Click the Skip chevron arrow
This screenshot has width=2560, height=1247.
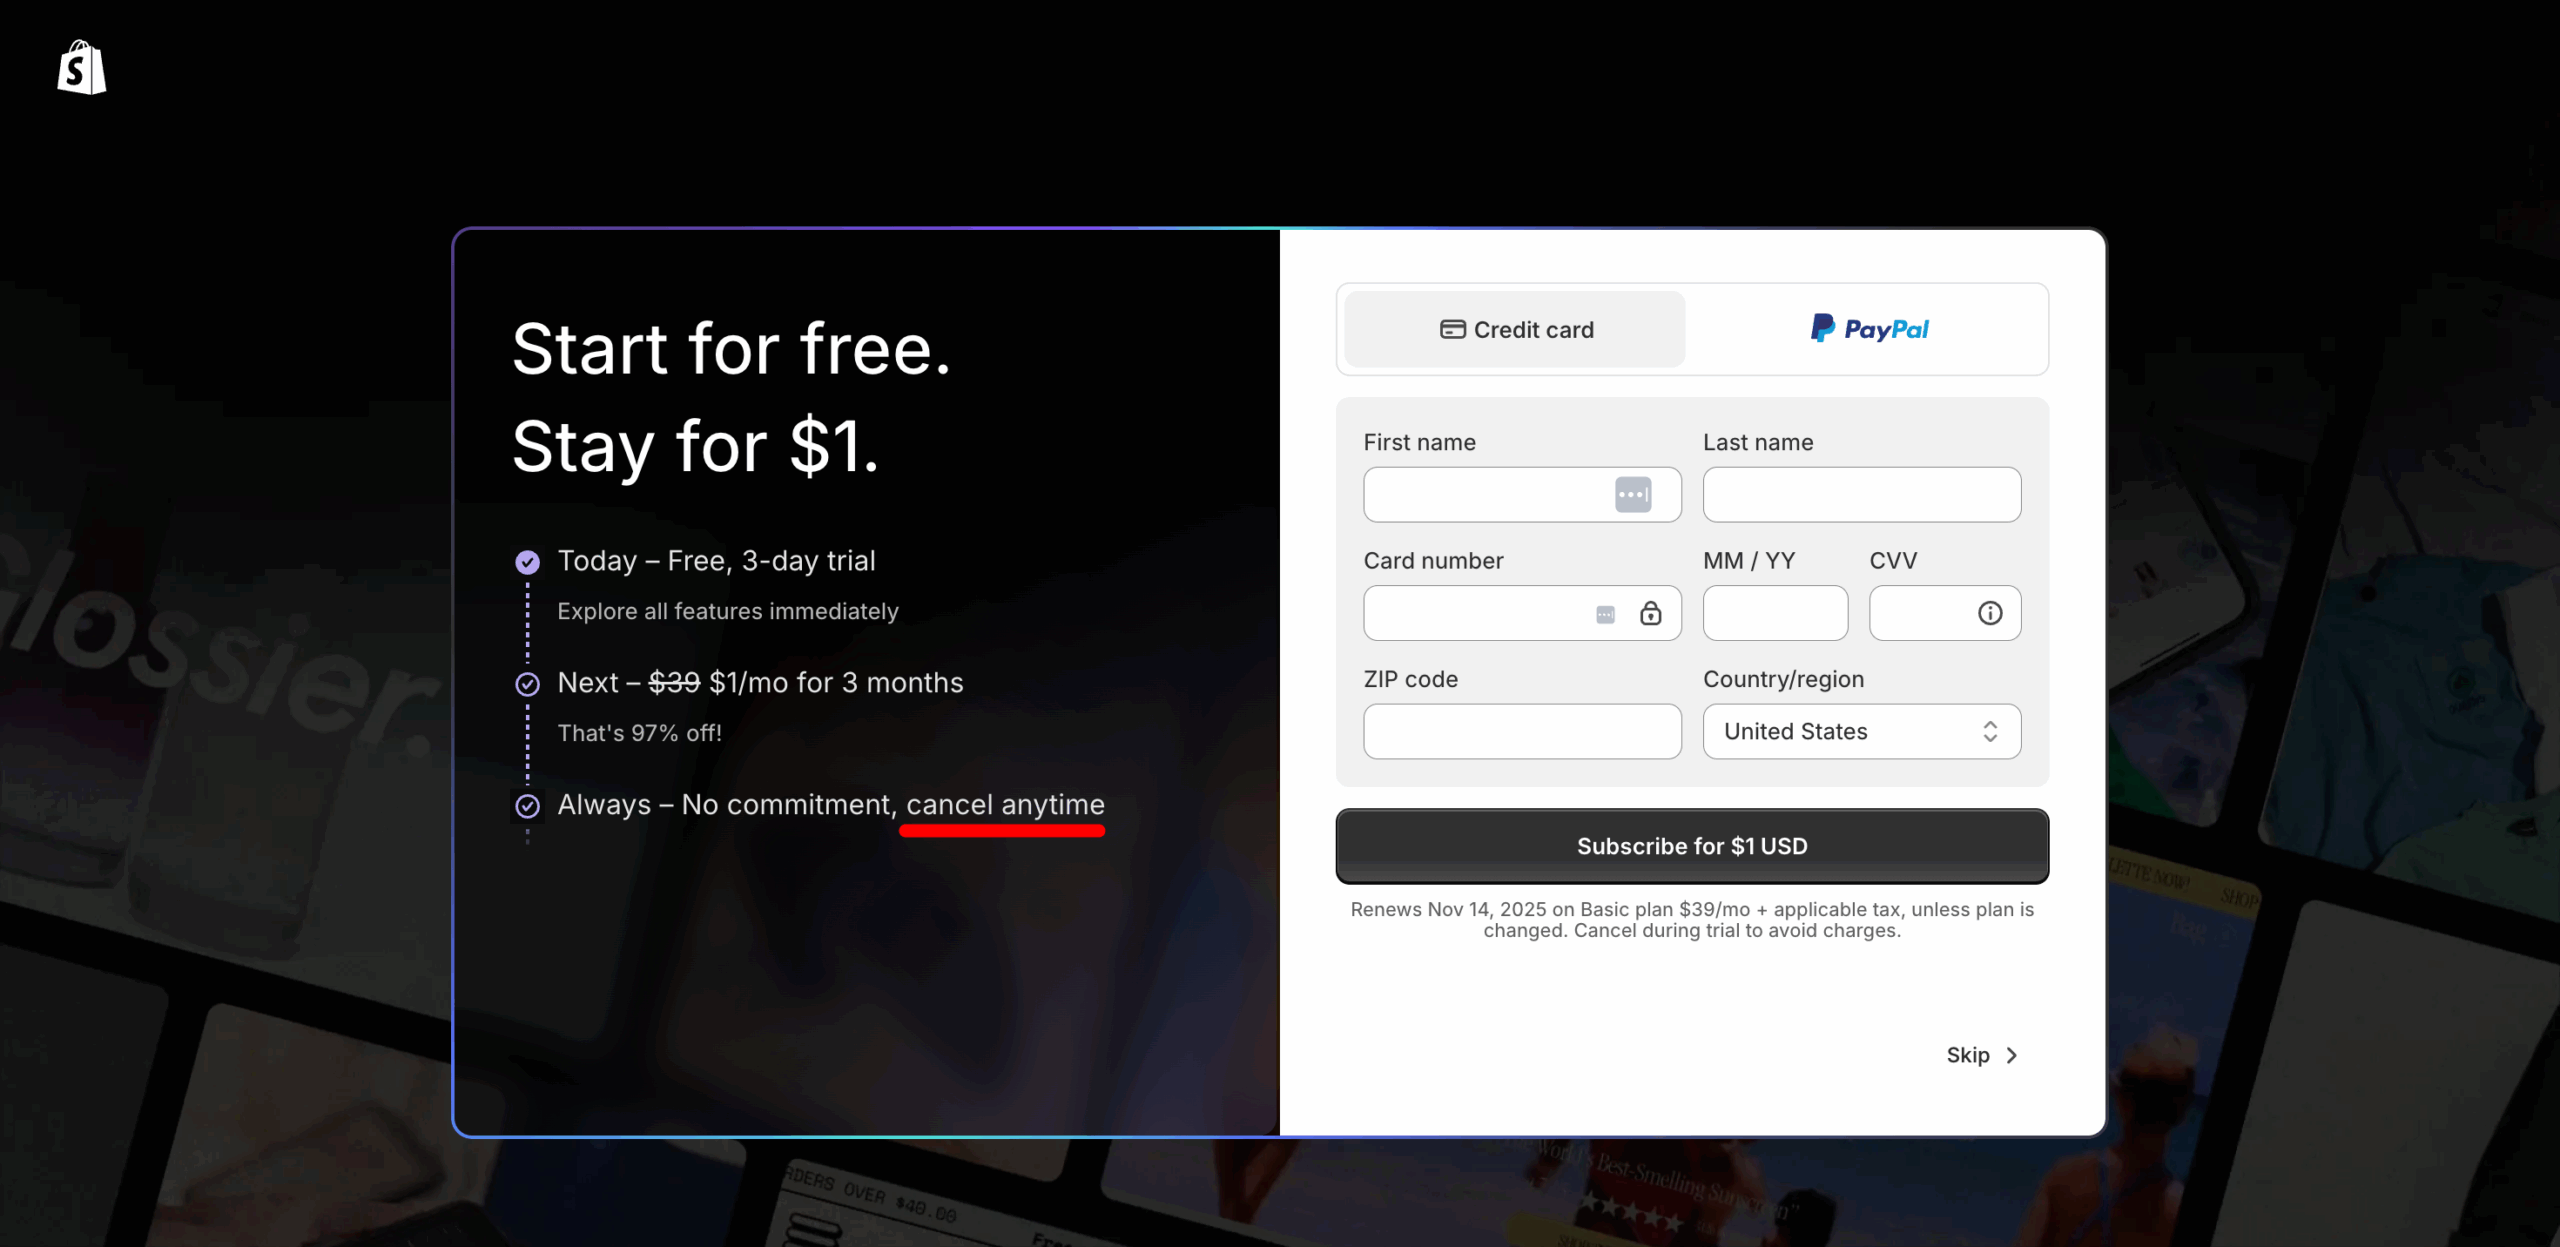pos(2012,1055)
